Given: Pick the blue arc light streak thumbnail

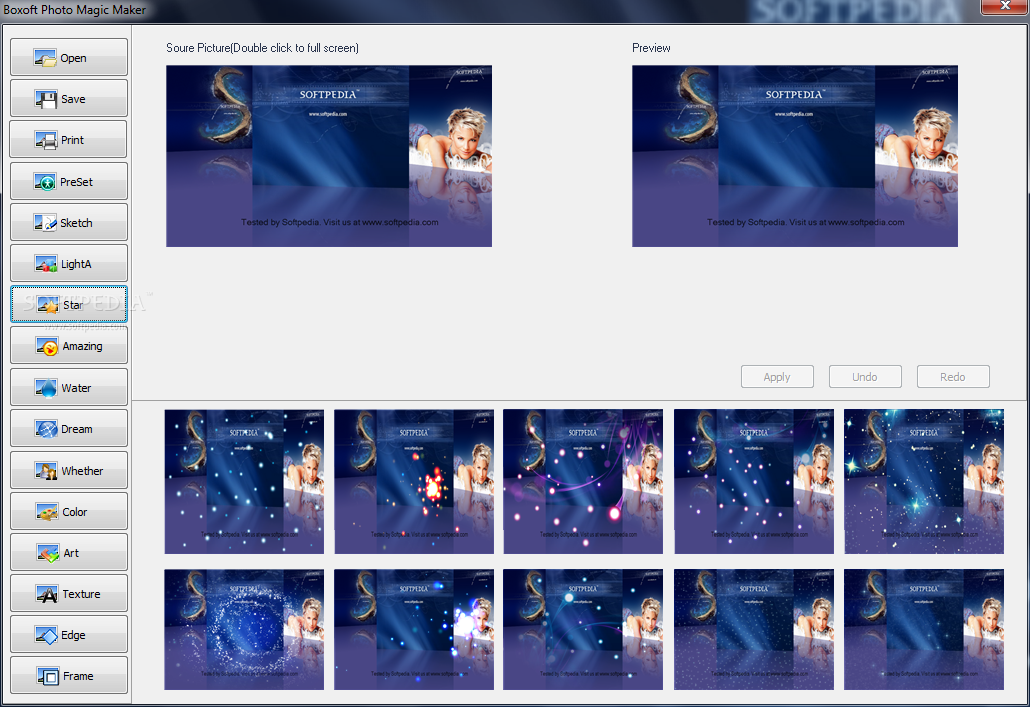Looking at the screenshot, I should click(583, 629).
